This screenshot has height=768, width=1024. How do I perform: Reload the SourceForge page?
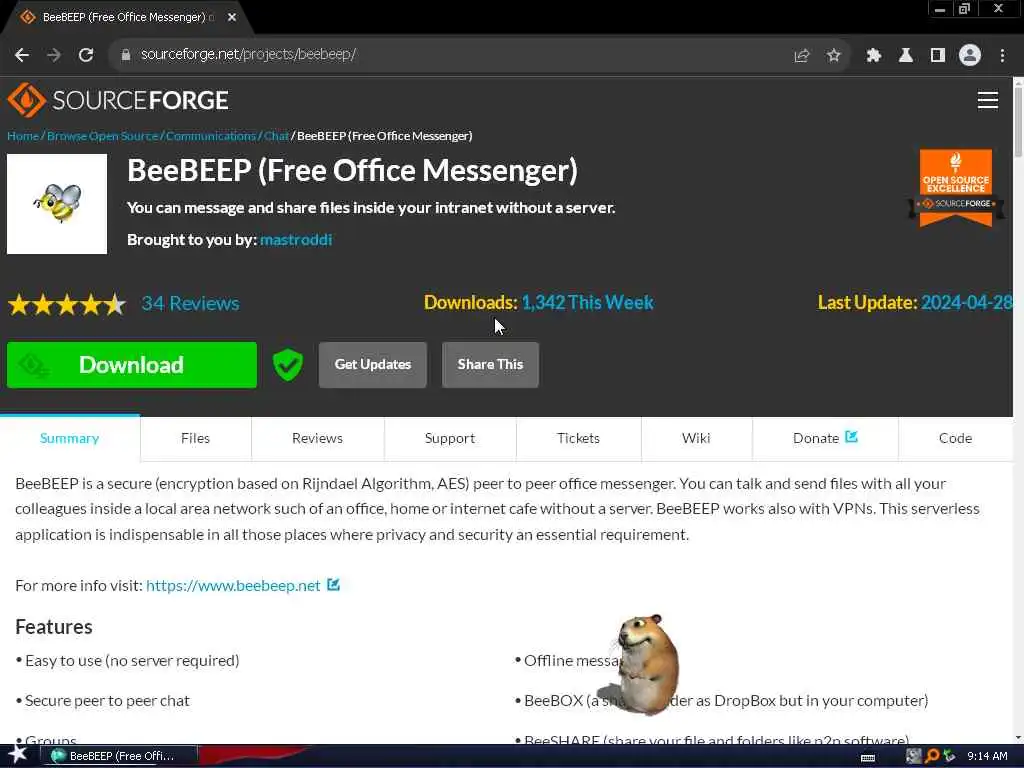point(86,55)
